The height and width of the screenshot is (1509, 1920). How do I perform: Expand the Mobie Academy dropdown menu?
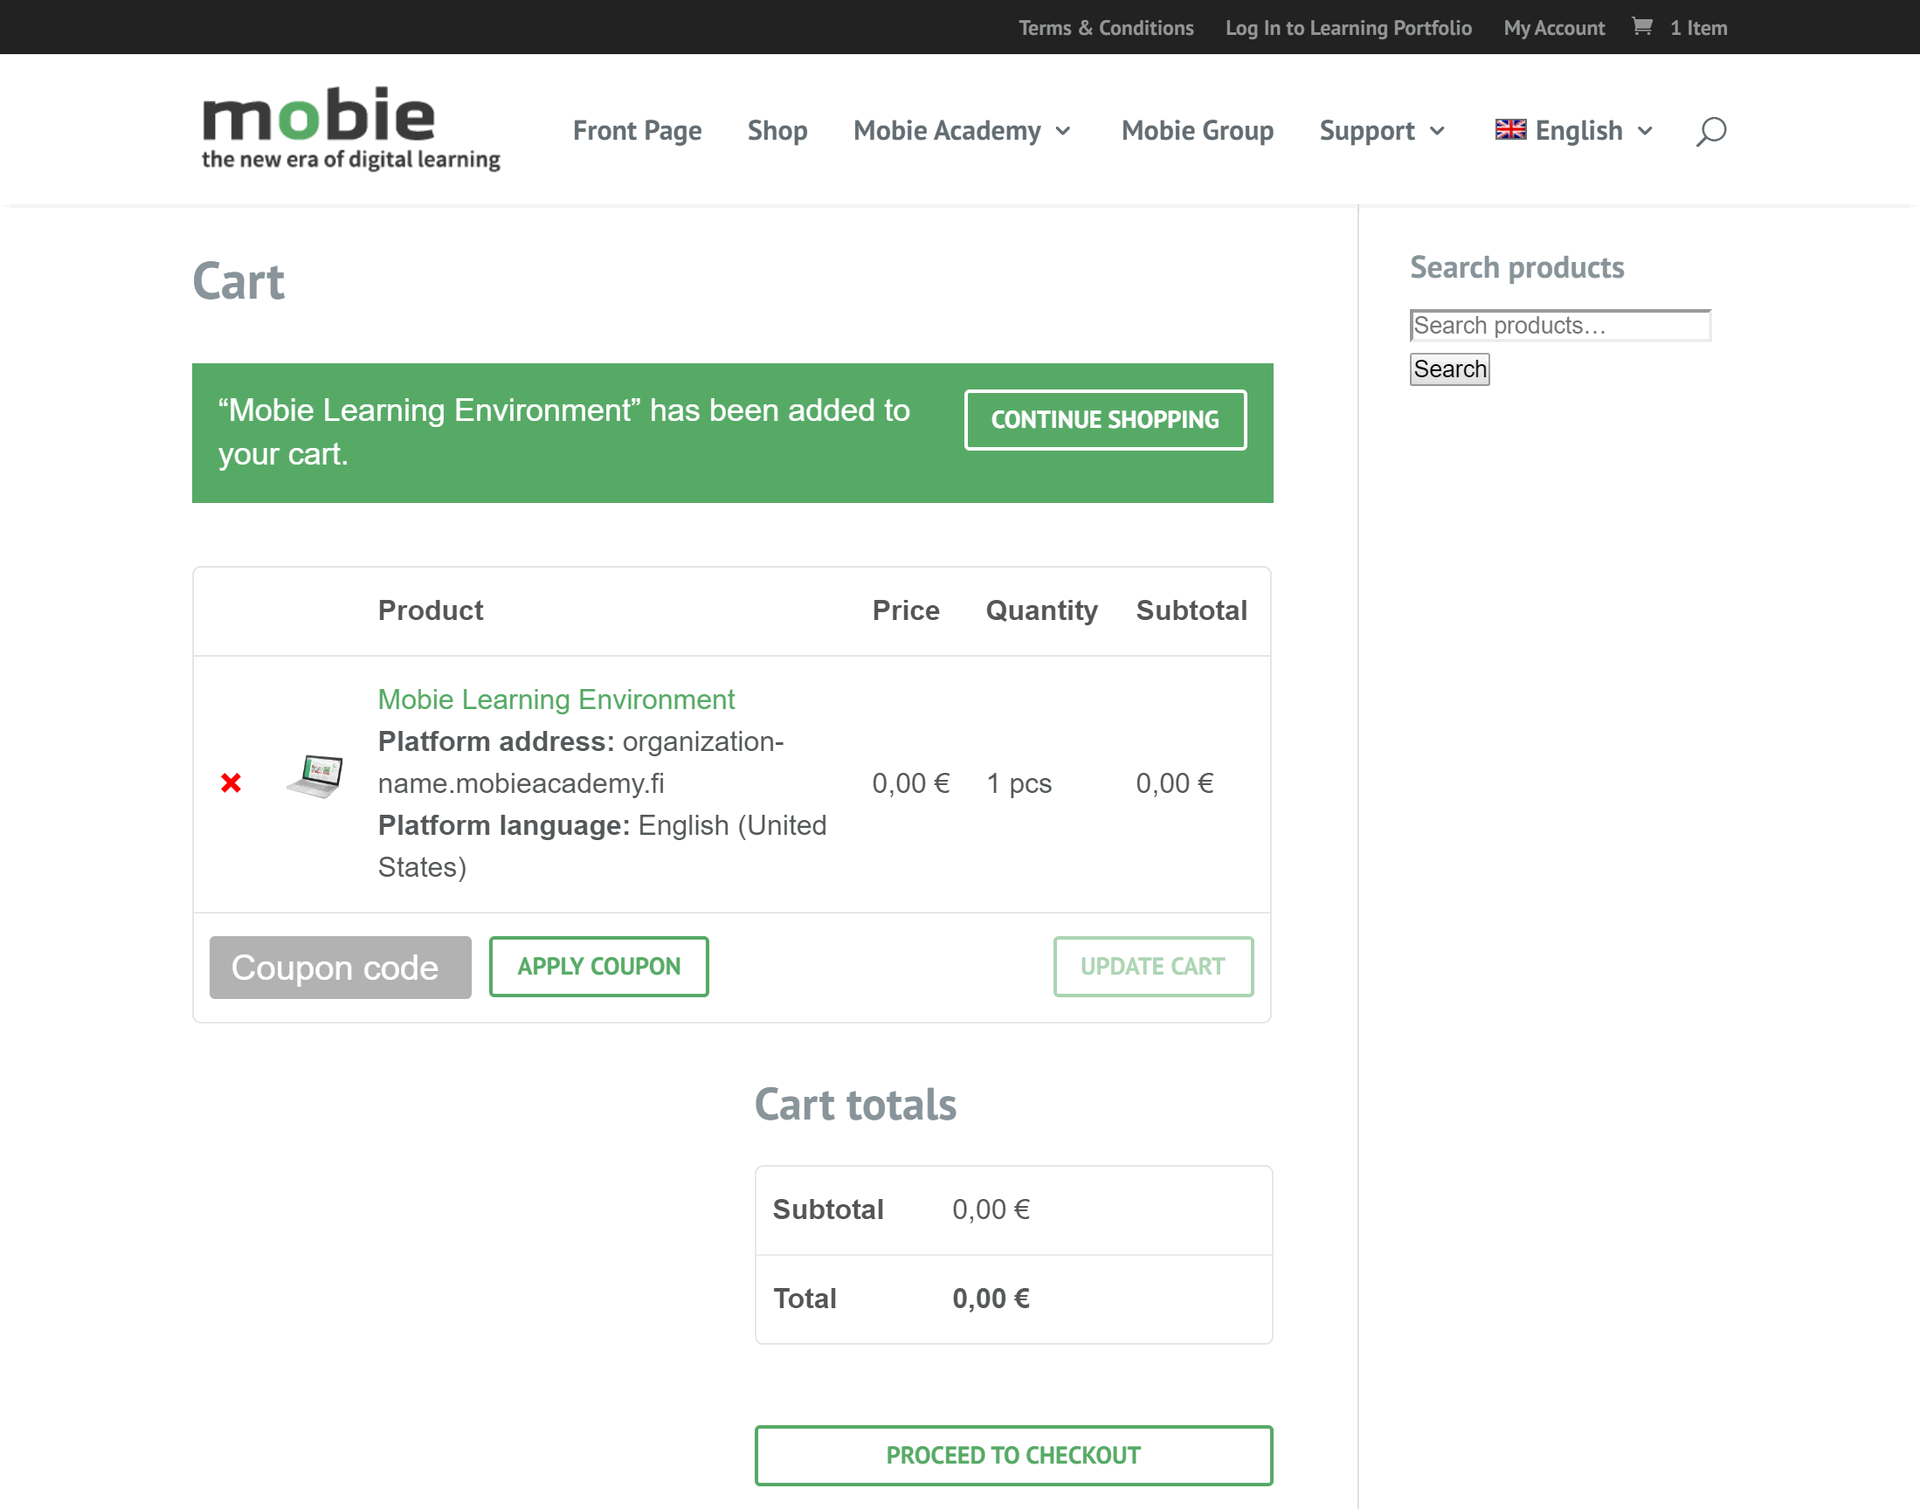[962, 131]
